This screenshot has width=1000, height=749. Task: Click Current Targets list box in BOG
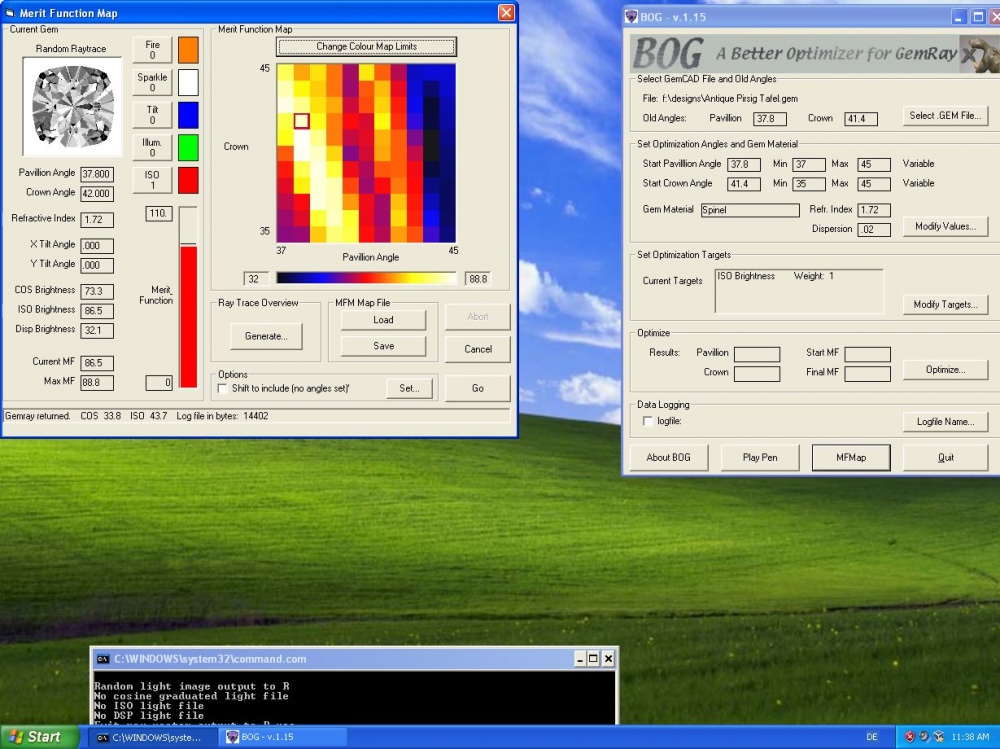coord(799,292)
